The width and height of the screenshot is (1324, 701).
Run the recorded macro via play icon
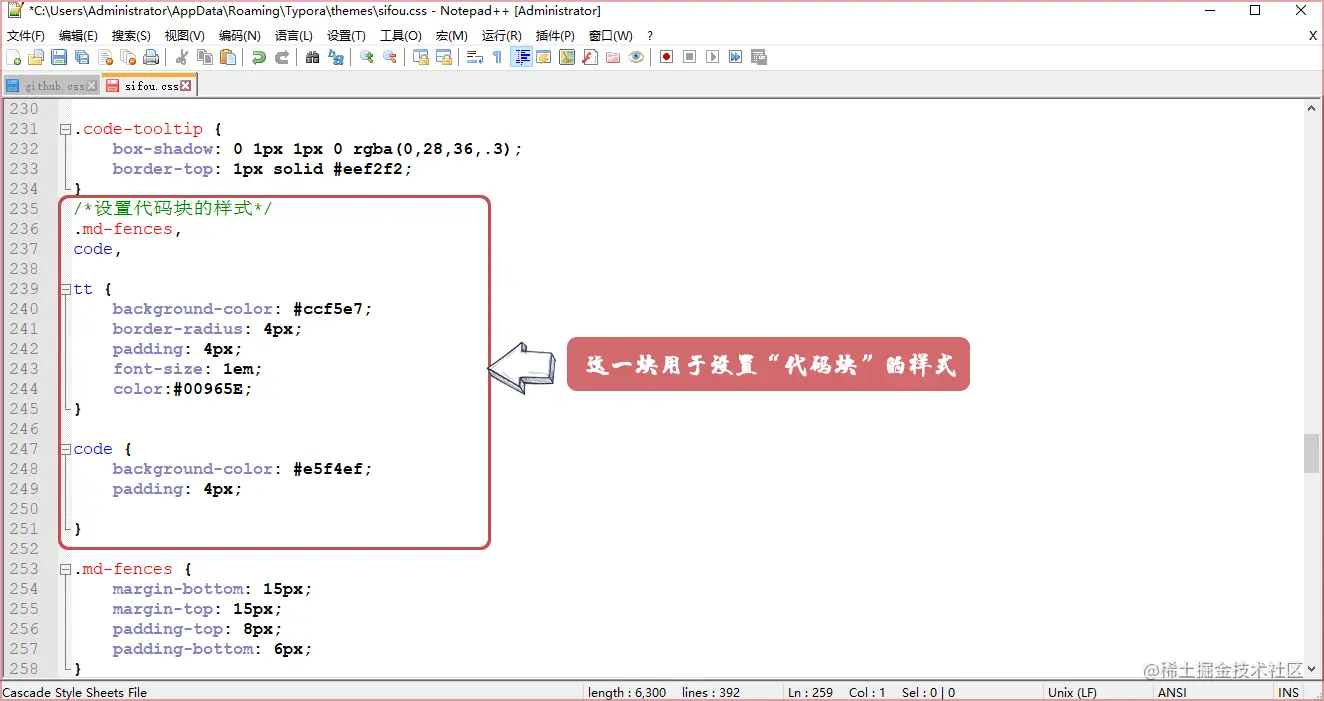[x=712, y=57]
